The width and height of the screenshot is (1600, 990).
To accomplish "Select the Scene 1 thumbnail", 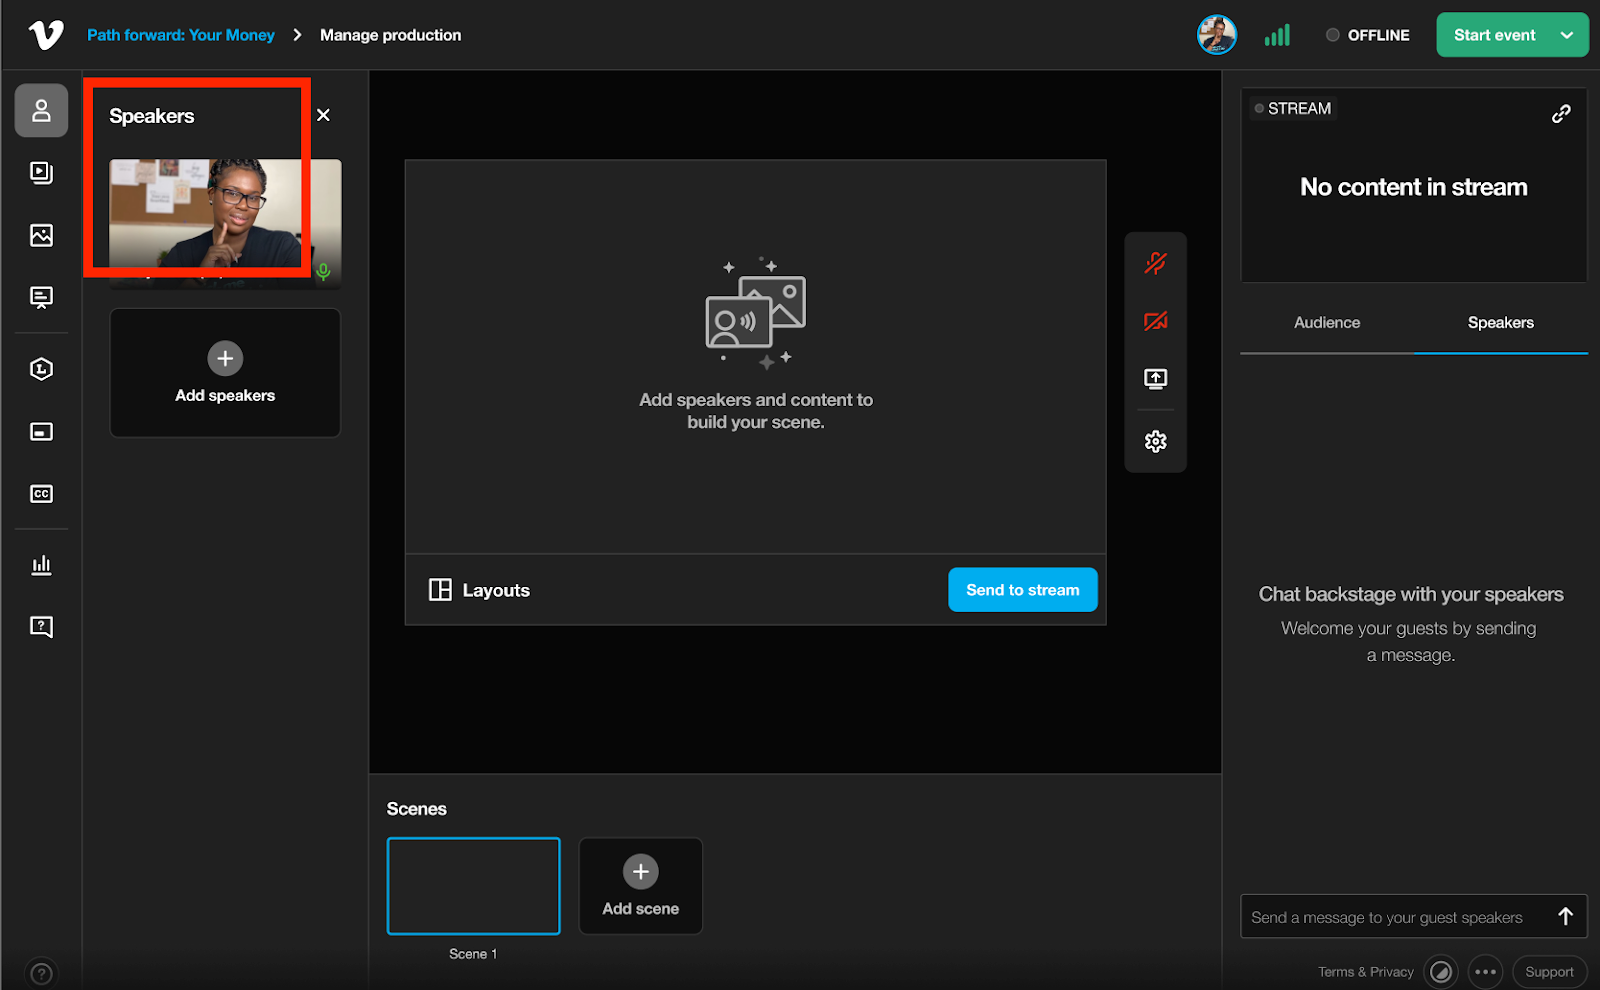I will tap(473, 886).
